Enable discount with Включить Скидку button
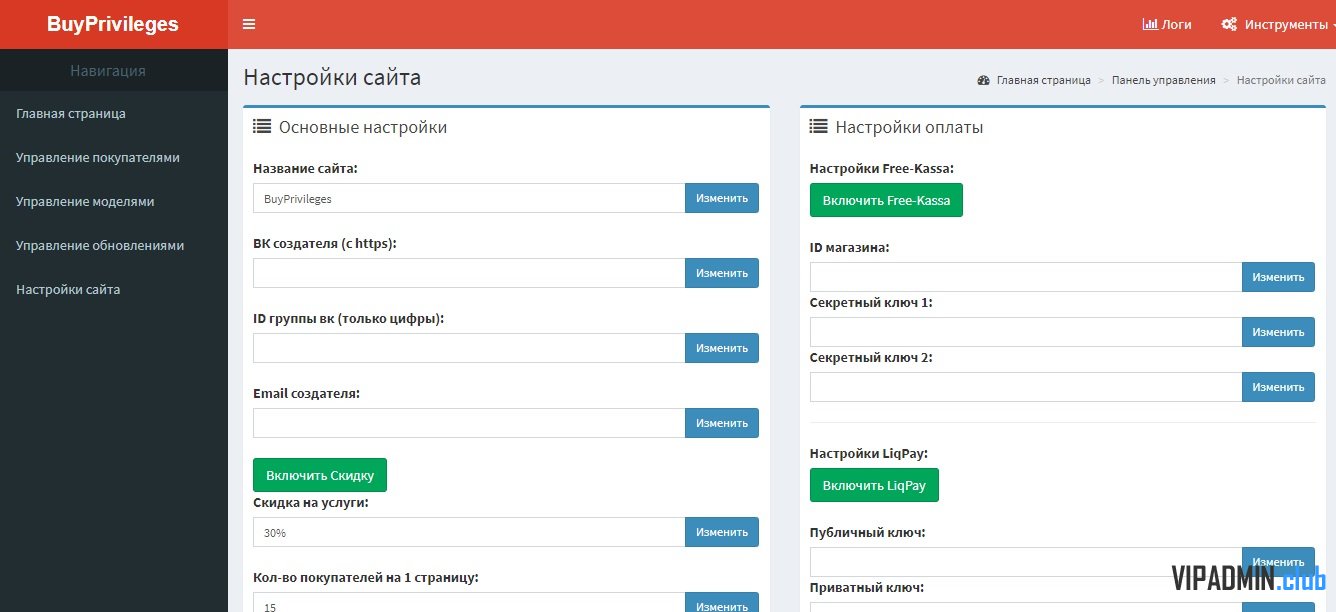Image resolution: width=1336 pixels, height=612 pixels. 320,475
